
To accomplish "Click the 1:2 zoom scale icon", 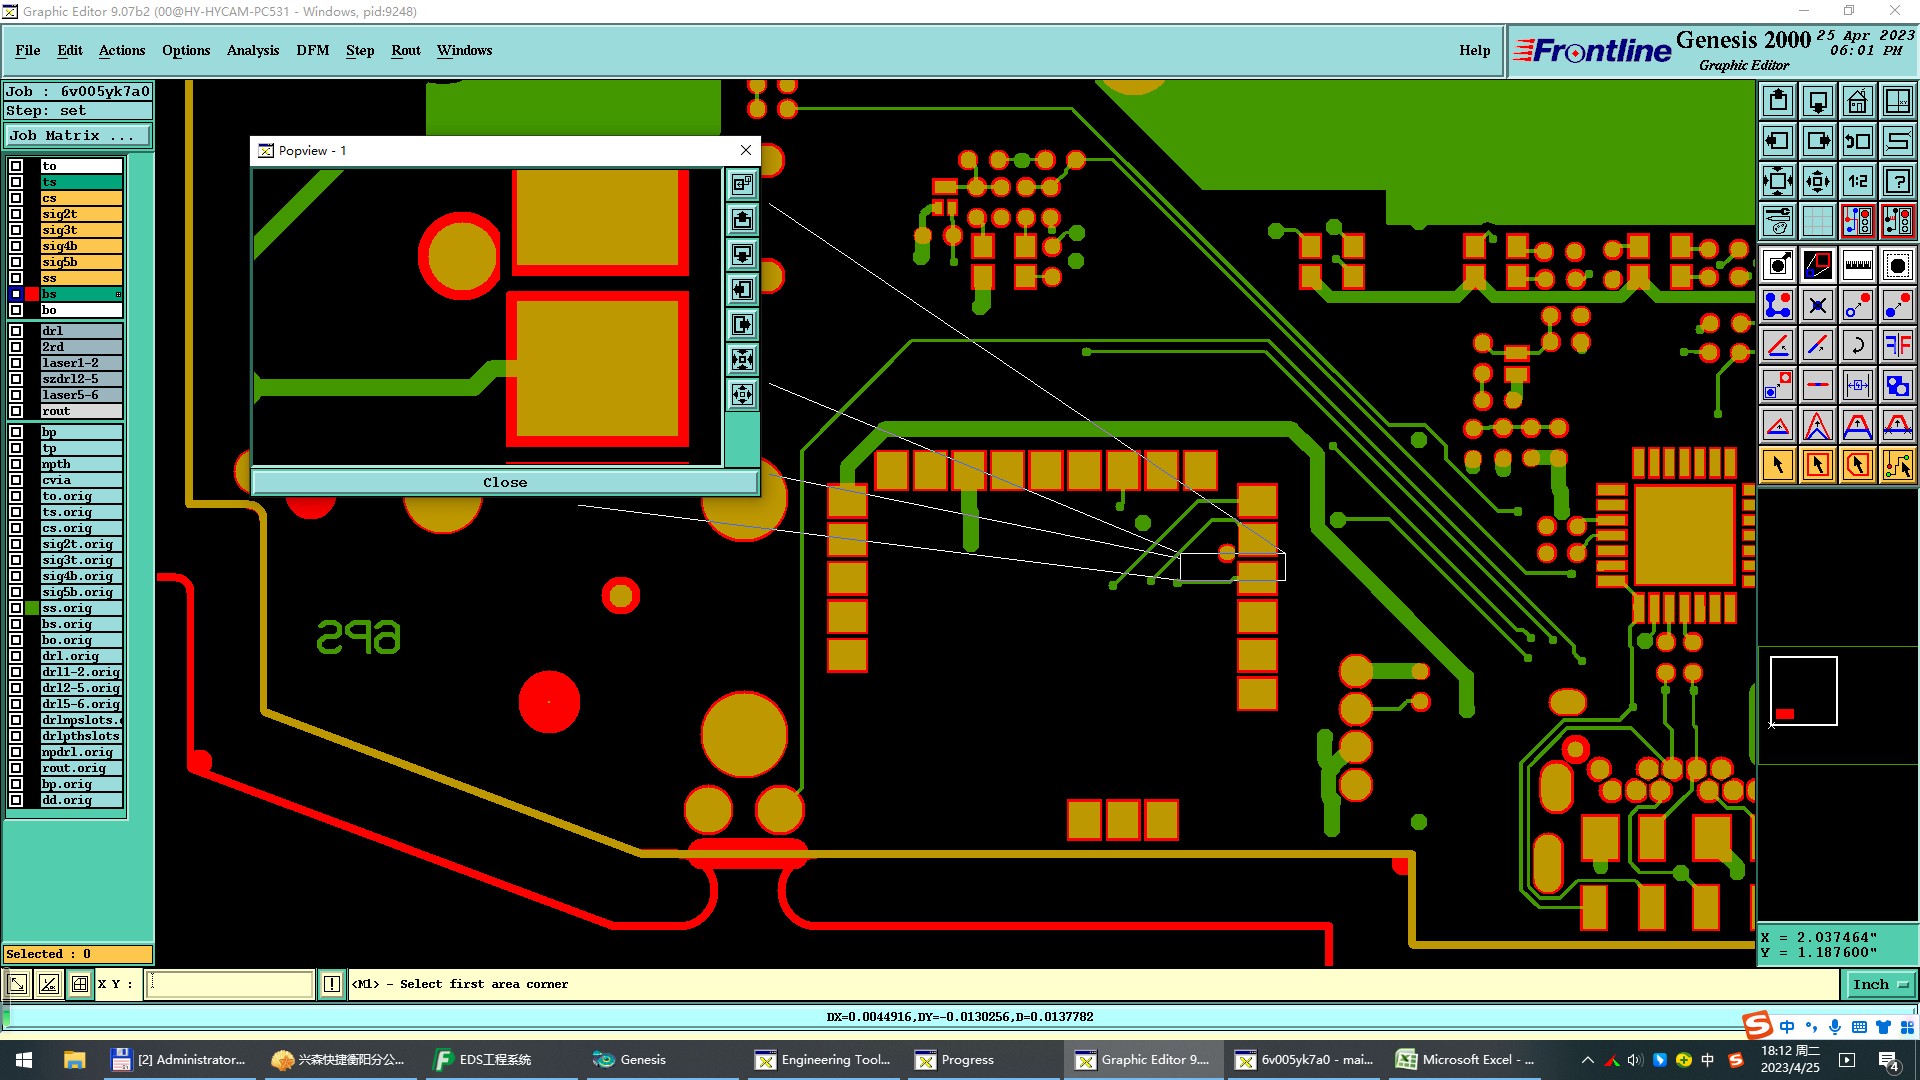I will (1857, 181).
